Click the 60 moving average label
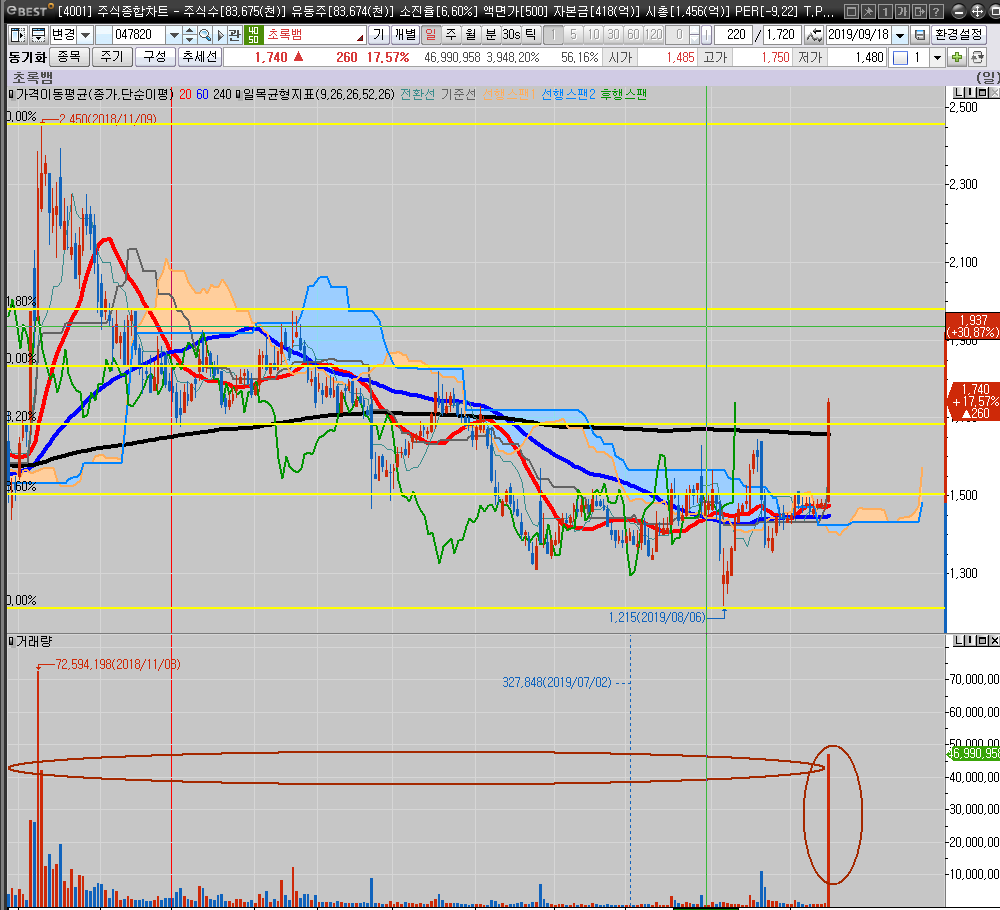This screenshot has width=1000, height=910. pos(202,94)
